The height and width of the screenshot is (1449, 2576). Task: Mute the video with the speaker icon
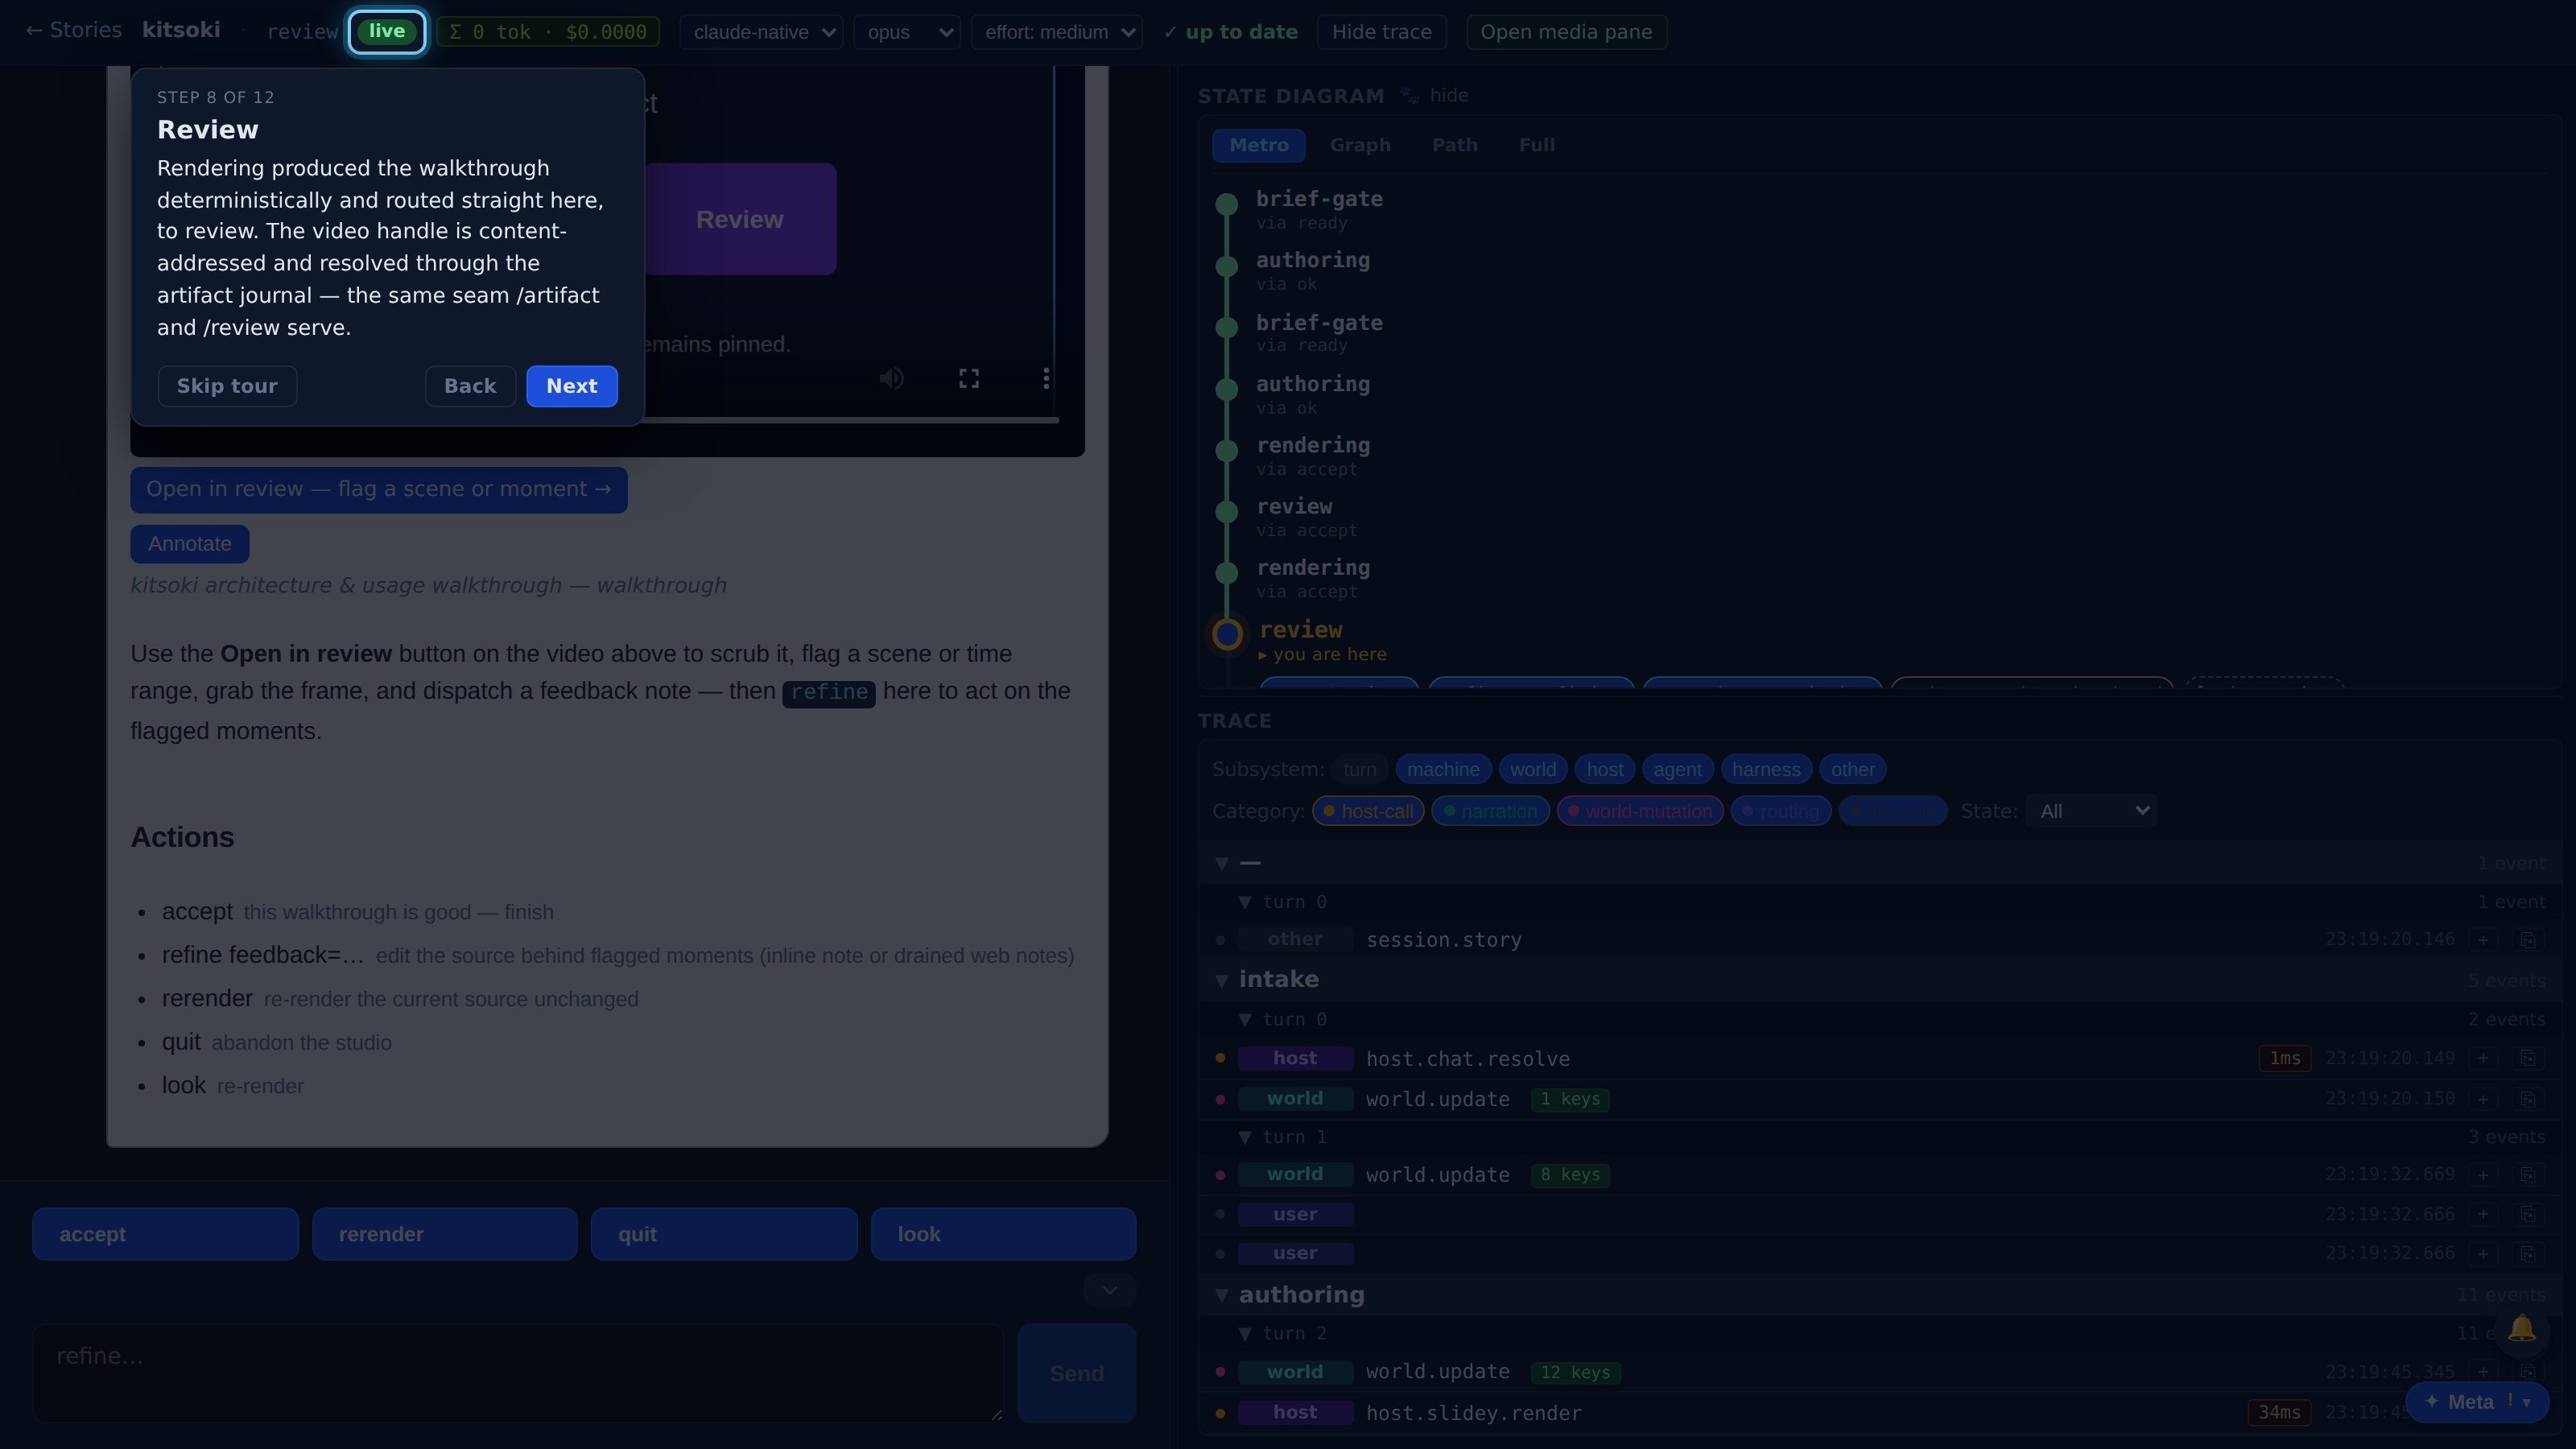(891, 378)
